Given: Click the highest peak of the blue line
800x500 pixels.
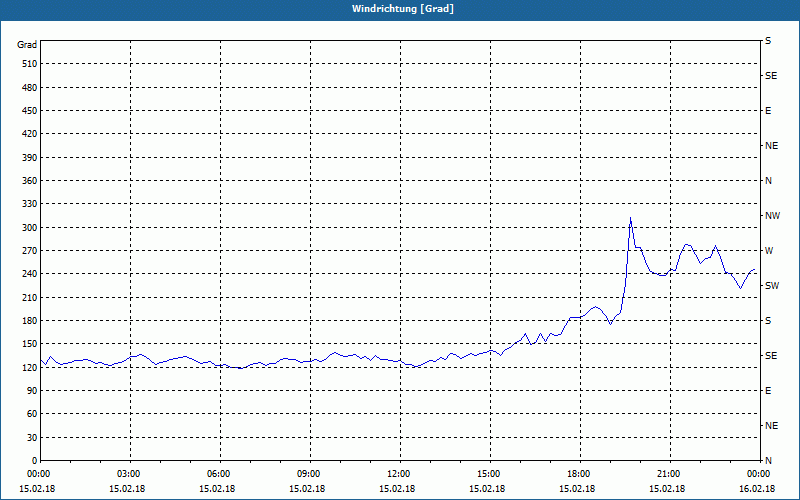Looking at the screenshot, I should coord(631,218).
